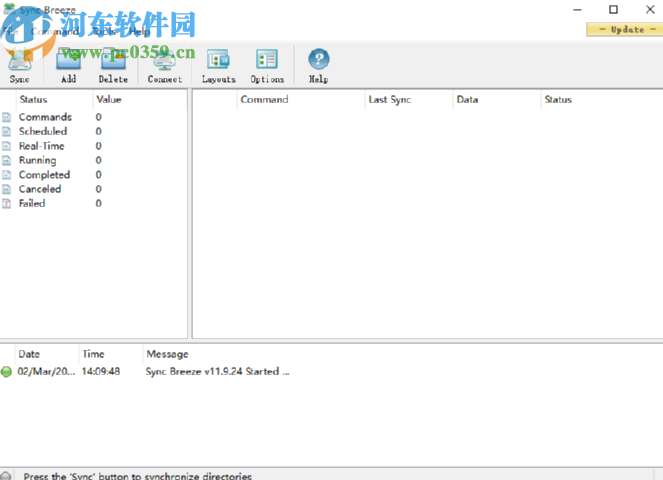Screen dimensions: 663x480
Task: Click the green status icon in log entry
Action: pyautogui.click(x=6, y=372)
